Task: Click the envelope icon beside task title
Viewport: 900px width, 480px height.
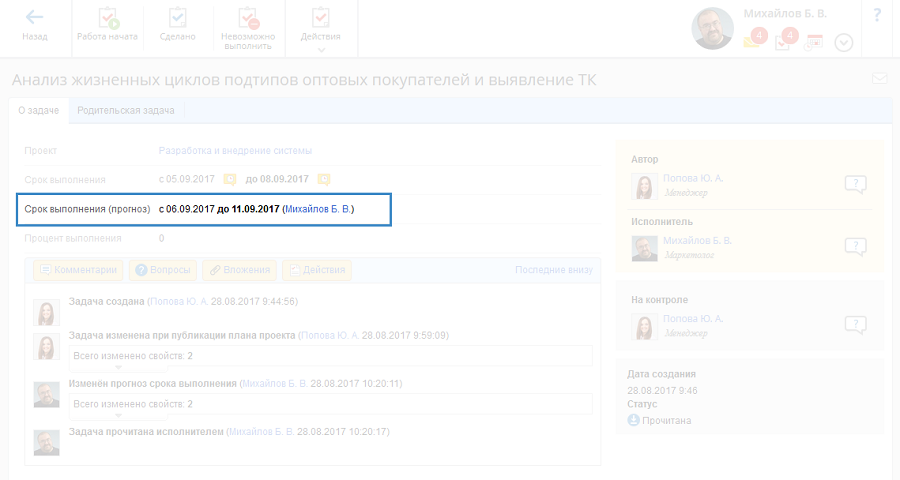Action: (x=879, y=79)
